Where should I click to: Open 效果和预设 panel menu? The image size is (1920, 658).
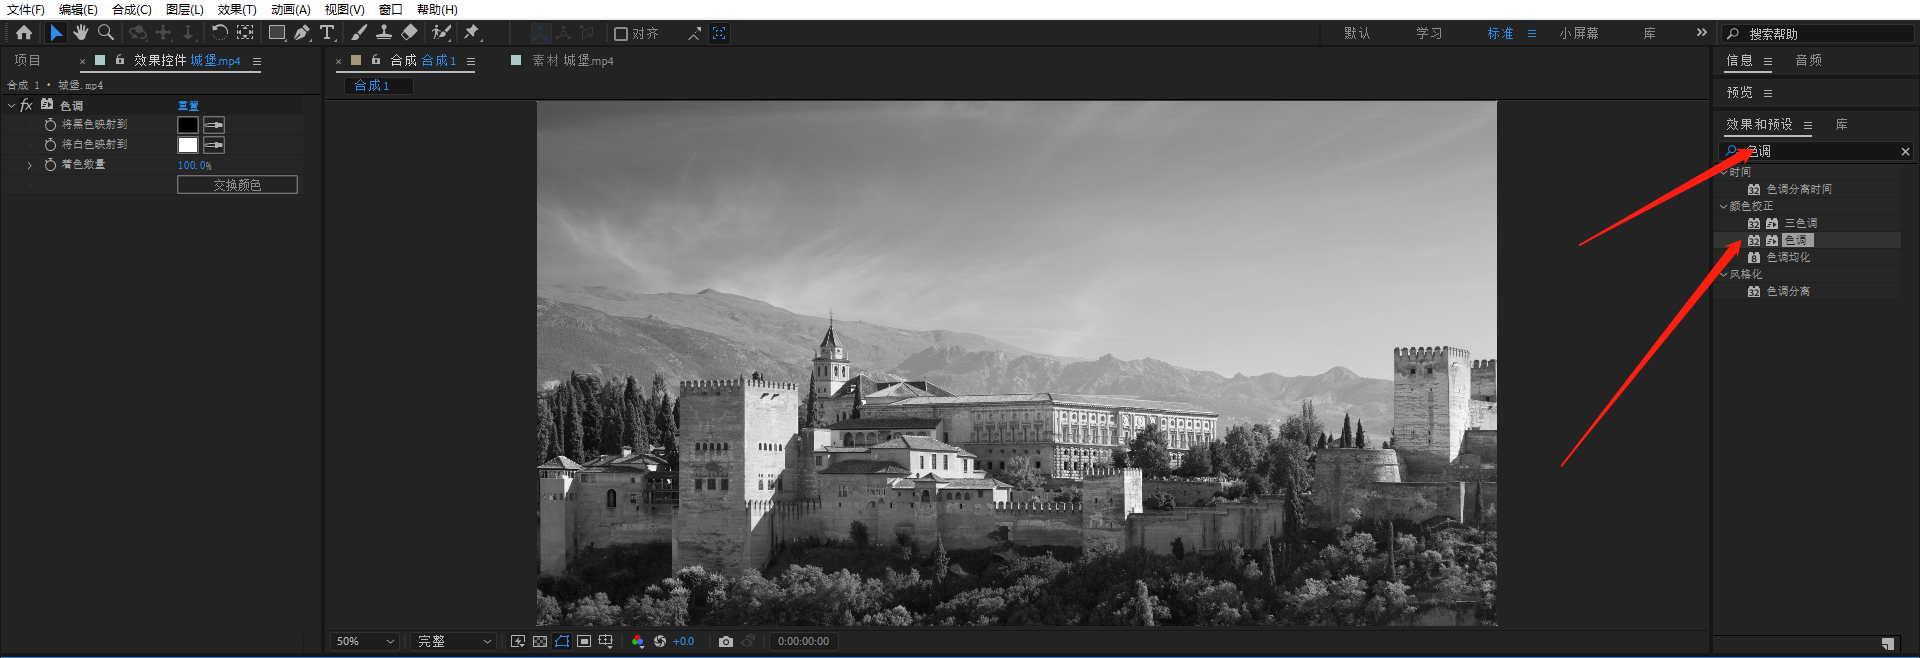[x=1808, y=125]
